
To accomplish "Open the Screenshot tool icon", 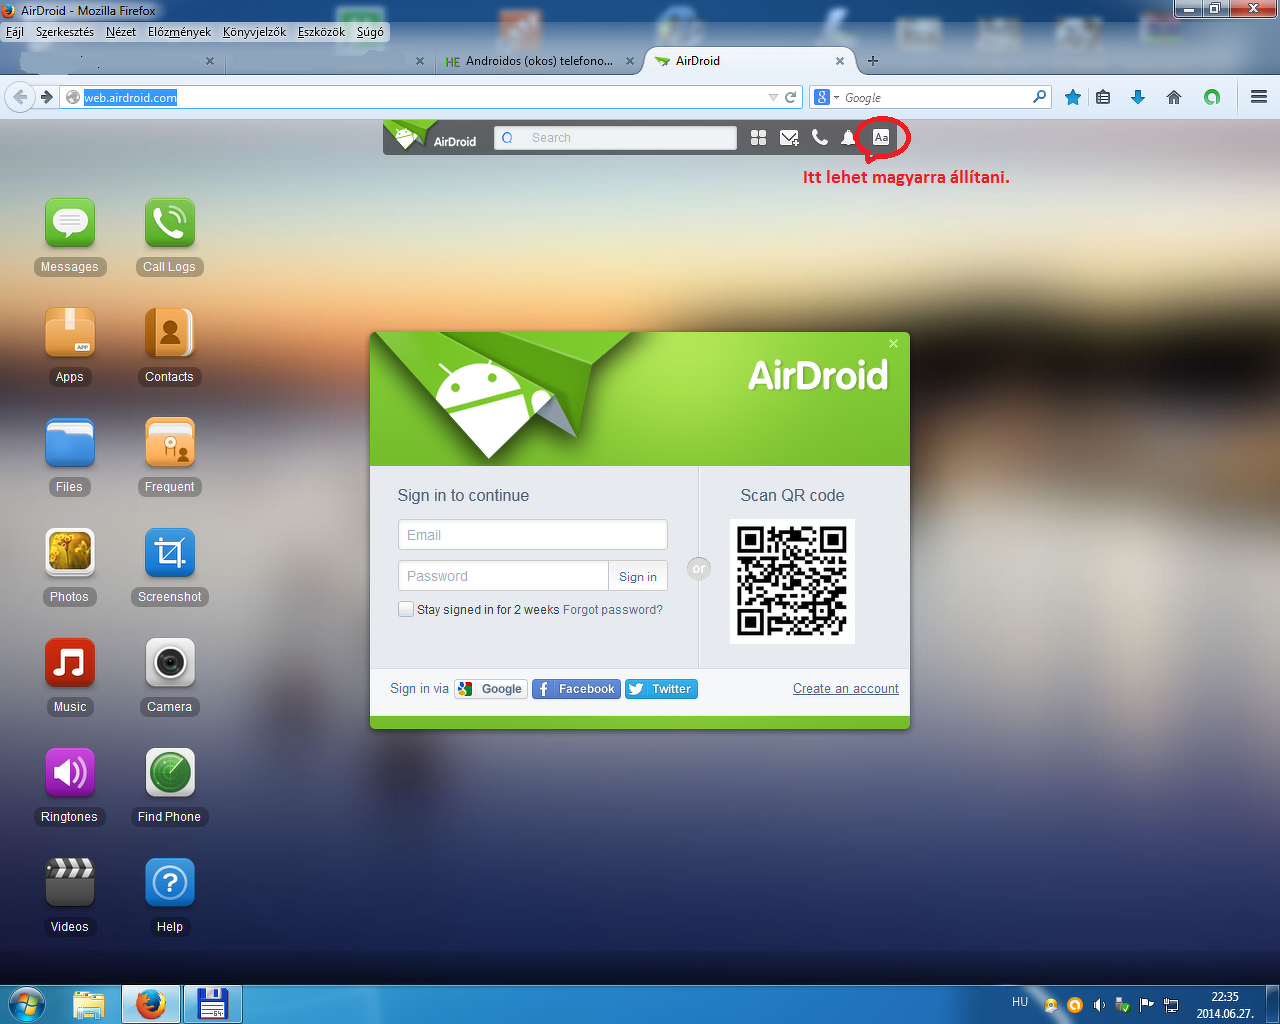I will coord(170,553).
